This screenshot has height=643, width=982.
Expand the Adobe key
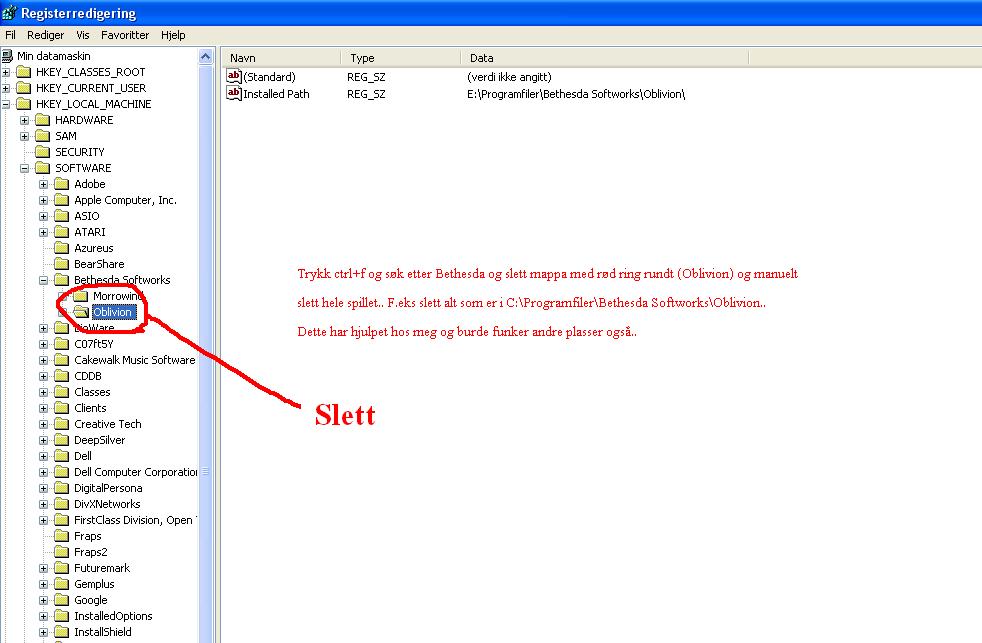tap(43, 184)
